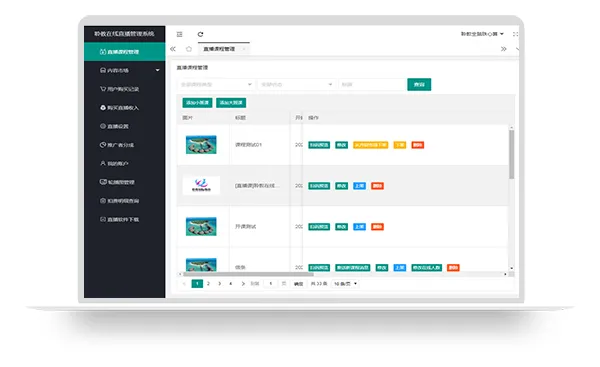Click the table's horizontal scrollbar thumb
The height and width of the screenshot is (367, 600).
[248, 274]
